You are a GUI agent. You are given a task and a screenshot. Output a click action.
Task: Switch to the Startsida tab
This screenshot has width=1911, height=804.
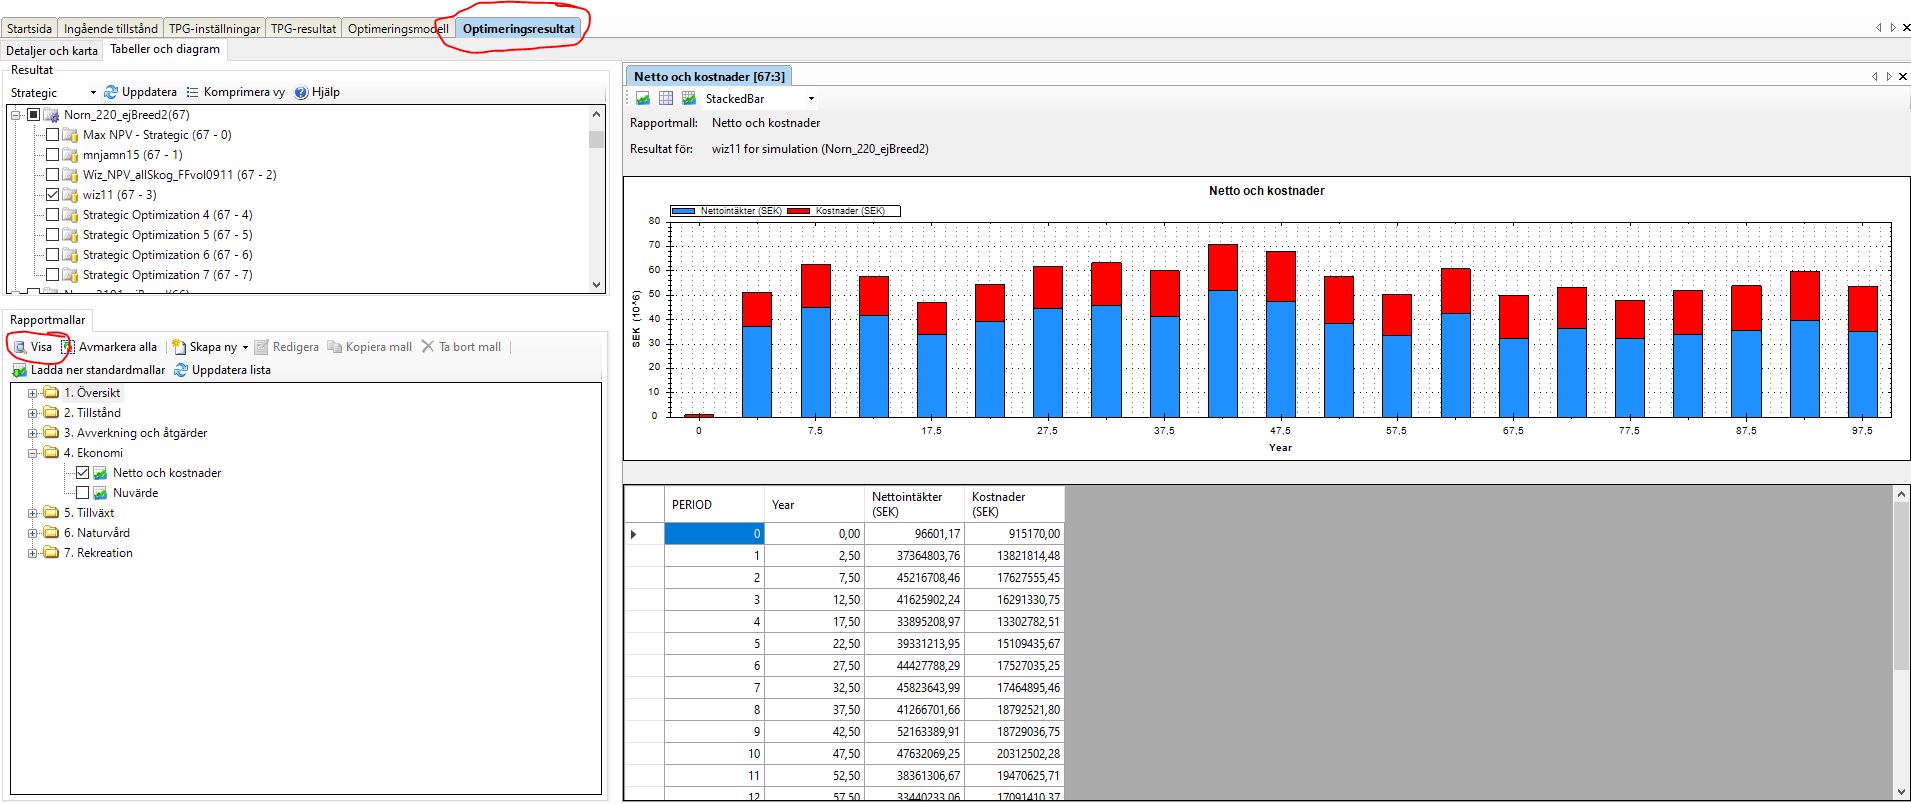[29, 29]
